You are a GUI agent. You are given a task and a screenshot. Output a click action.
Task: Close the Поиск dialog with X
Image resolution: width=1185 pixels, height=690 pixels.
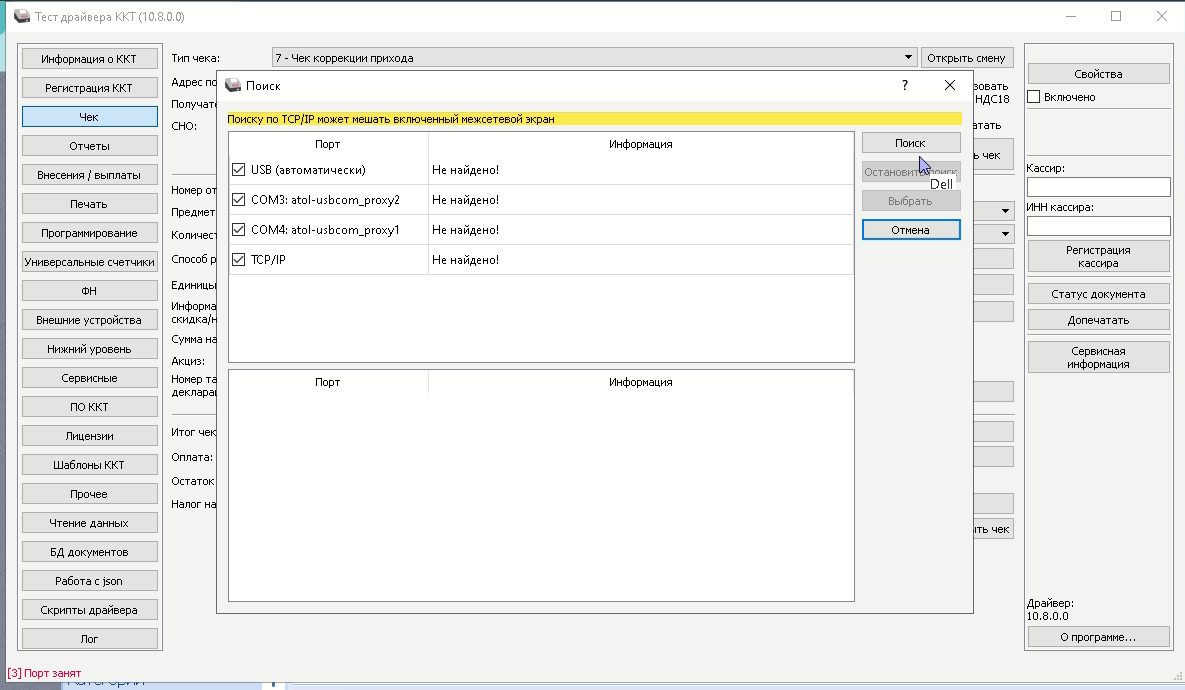click(950, 86)
